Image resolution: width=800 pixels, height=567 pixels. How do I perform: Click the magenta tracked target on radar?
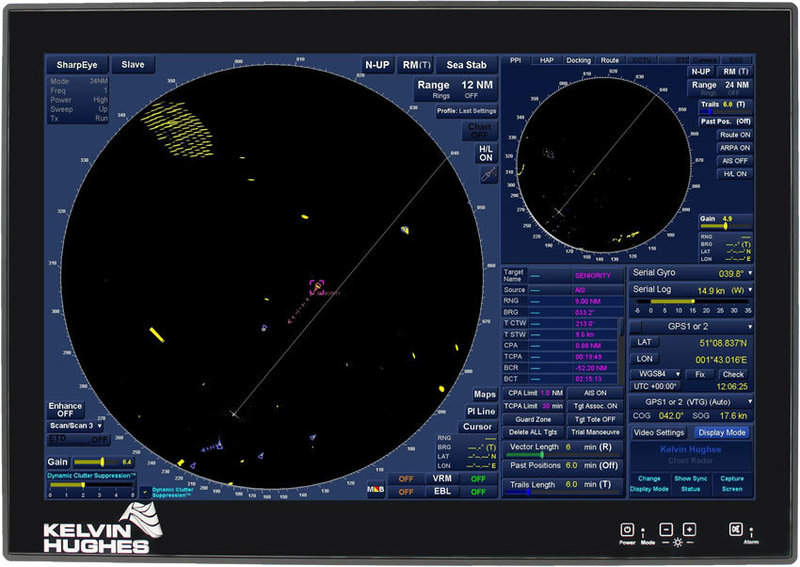317,287
